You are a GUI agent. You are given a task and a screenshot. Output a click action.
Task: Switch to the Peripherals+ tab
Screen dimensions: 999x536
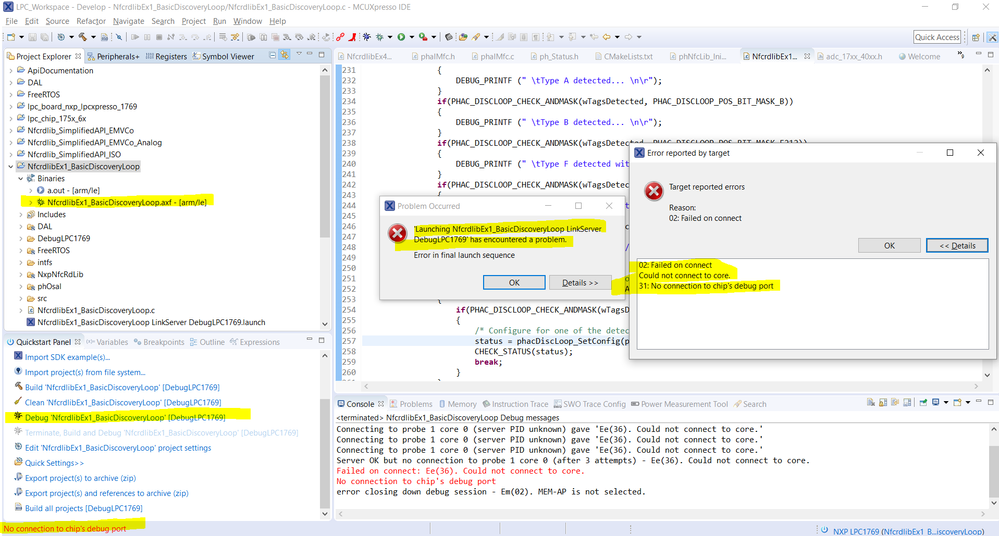coord(113,56)
